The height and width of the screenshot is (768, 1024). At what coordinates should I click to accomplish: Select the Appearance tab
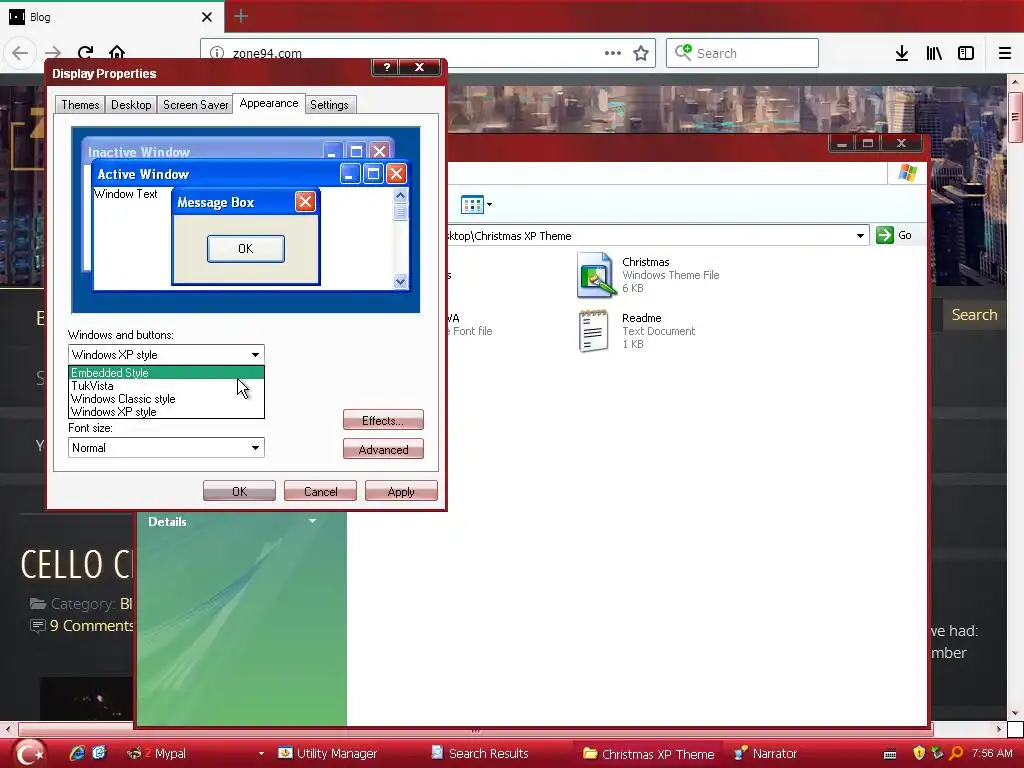pos(268,103)
